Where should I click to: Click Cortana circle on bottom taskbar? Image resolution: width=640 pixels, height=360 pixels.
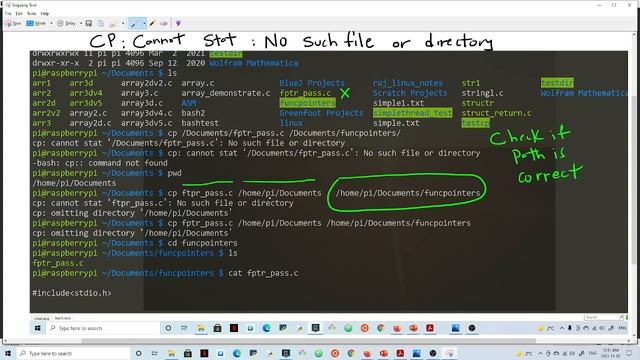138,353
